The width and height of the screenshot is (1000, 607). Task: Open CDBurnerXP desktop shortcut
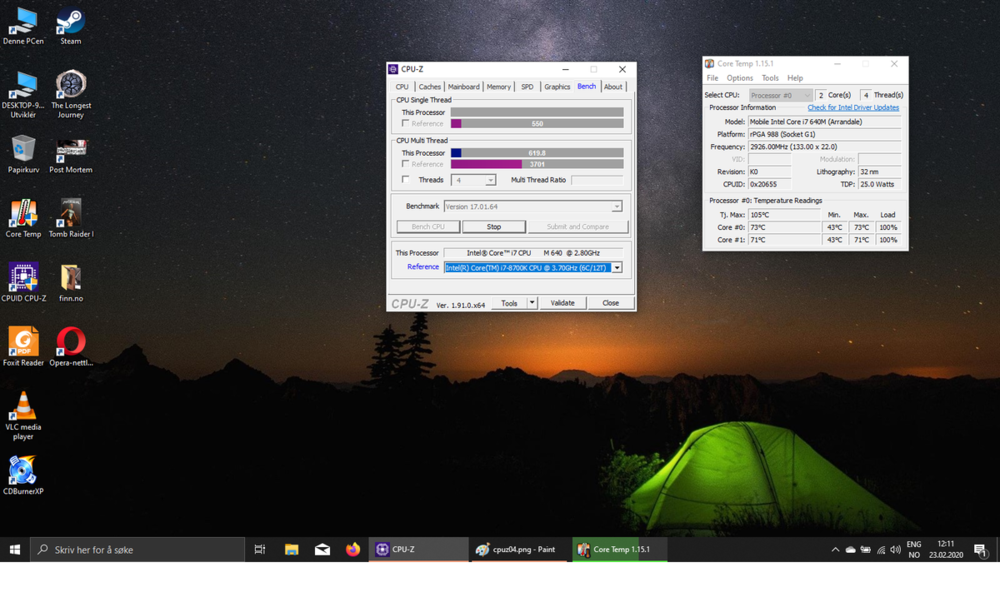[23, 476]
